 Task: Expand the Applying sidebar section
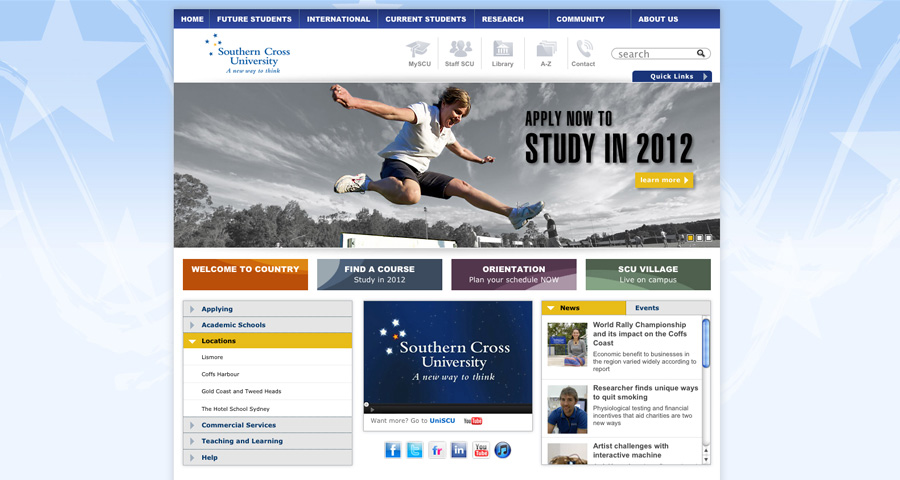point(267,309)
